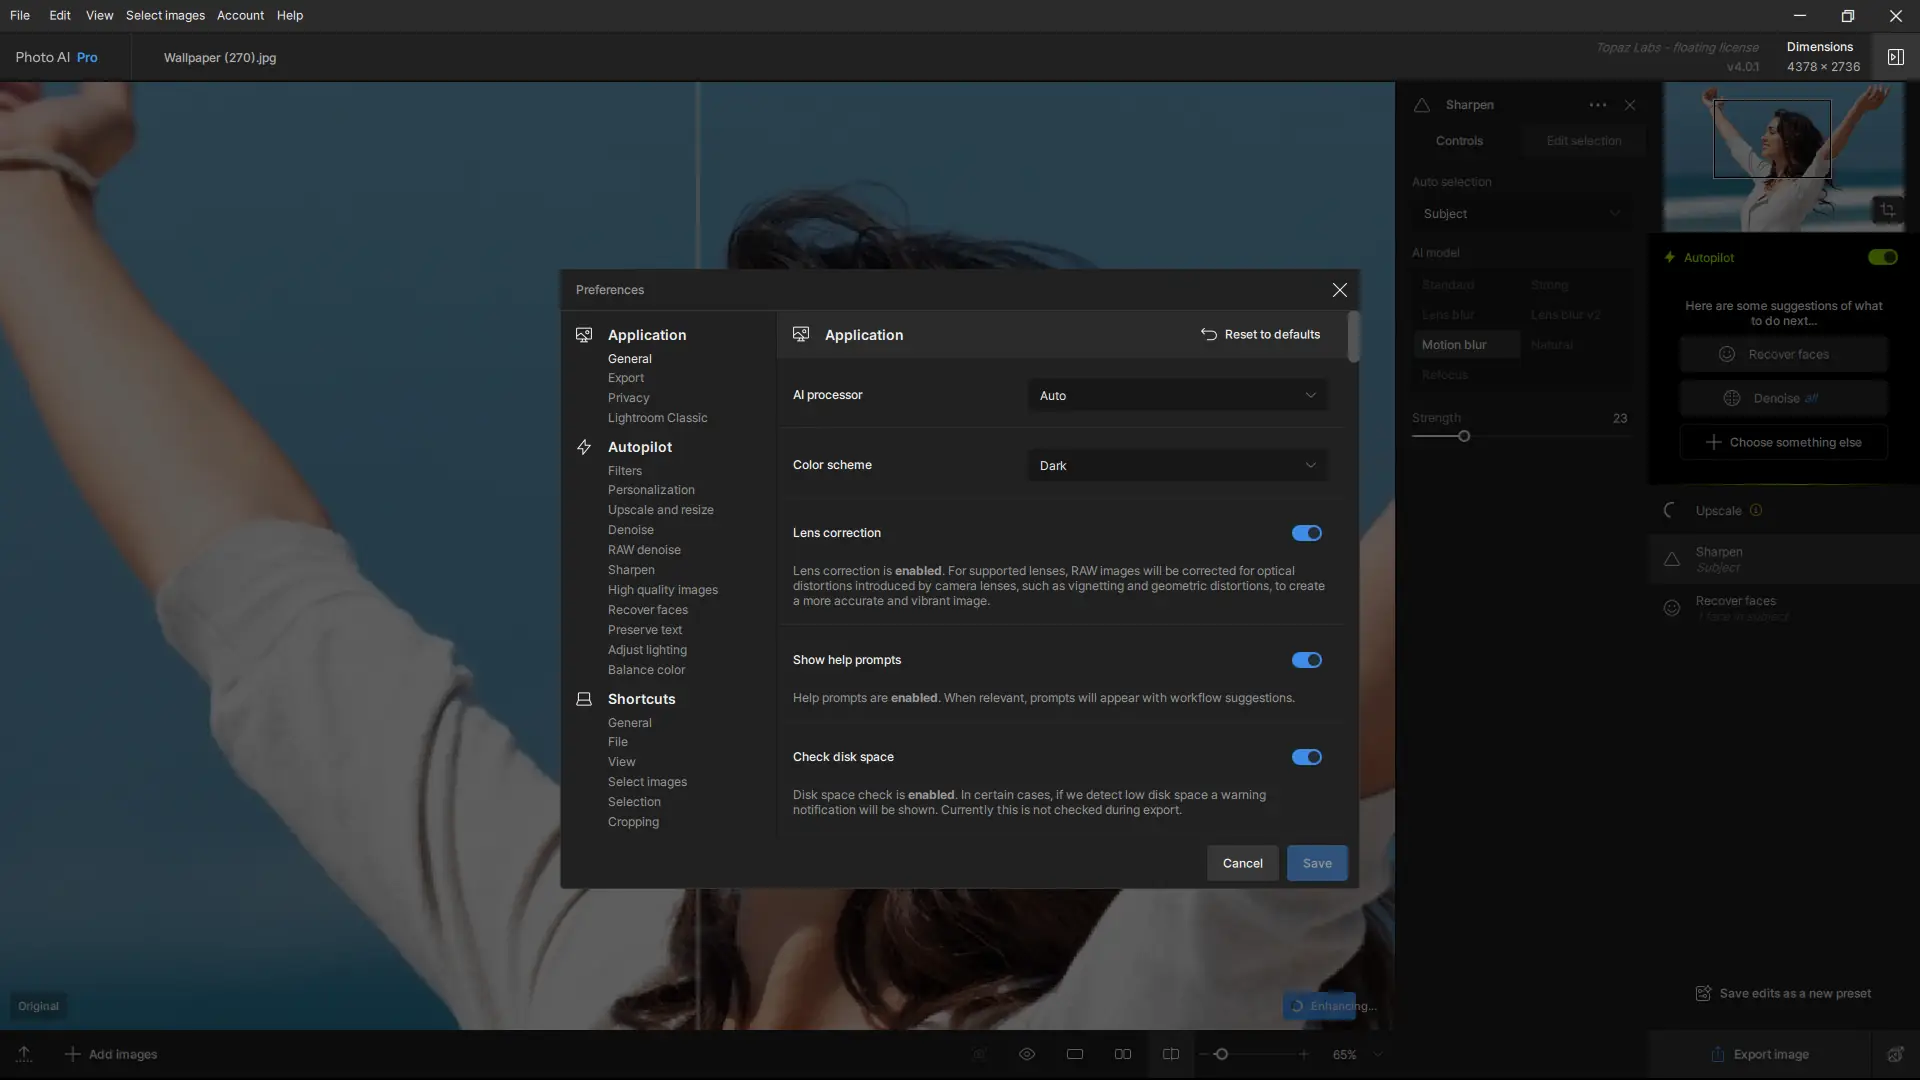Toggle the right panel icon near Dimensions
Image resolution: width=1920 pixels, height=1080 pixels.
[x=1895, y=57]
